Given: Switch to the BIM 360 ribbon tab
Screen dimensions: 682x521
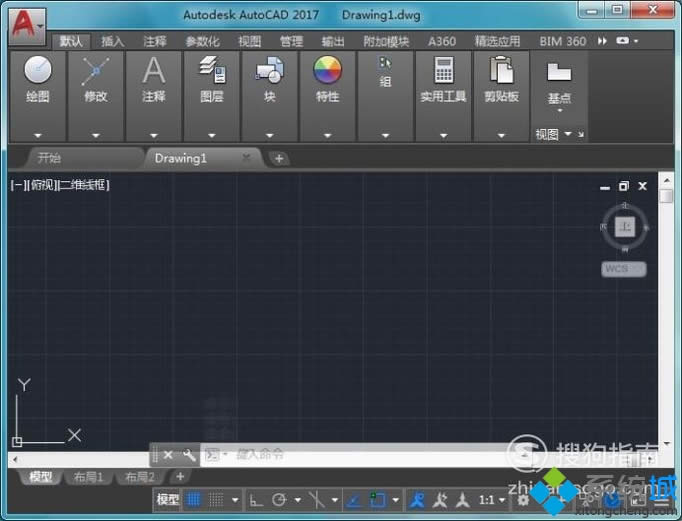Looking at the screenshot, I should coord(563,41).
